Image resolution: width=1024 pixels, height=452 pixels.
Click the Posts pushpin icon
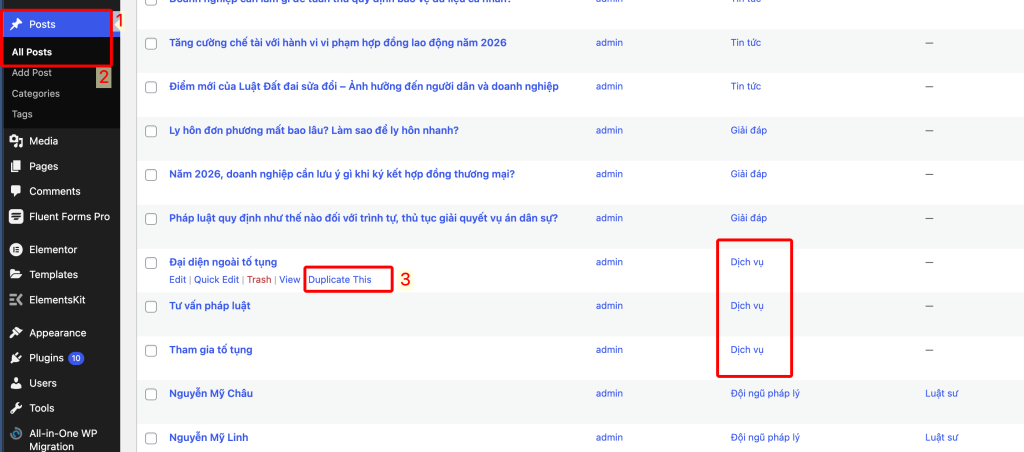pos(16,24)
